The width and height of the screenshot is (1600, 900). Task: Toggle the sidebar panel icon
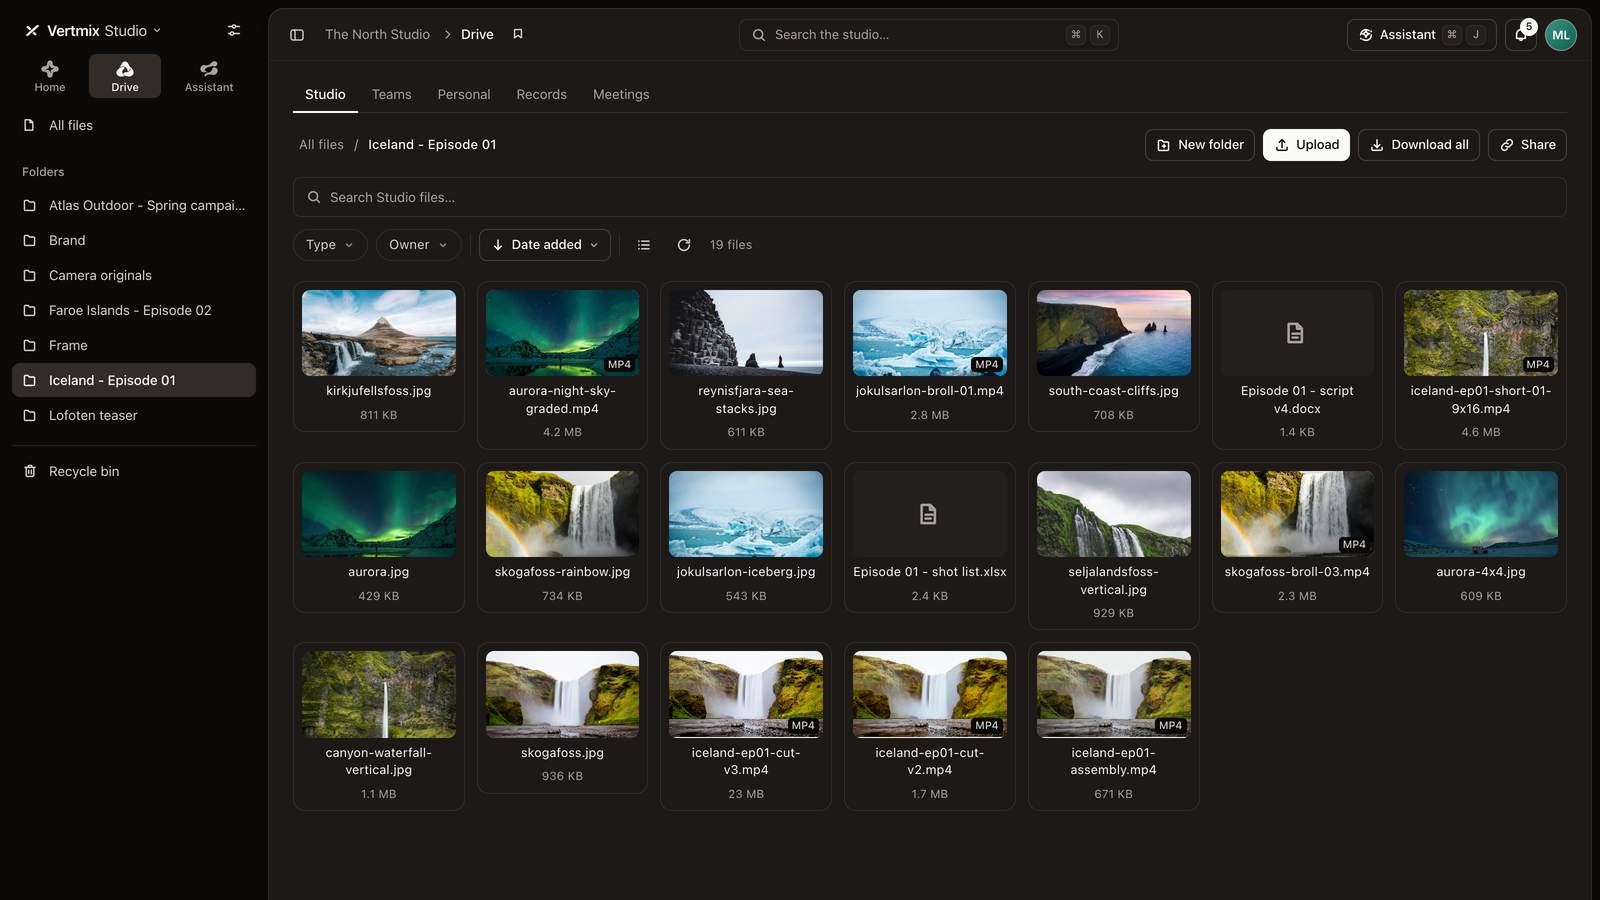click(x=297, y=34)
